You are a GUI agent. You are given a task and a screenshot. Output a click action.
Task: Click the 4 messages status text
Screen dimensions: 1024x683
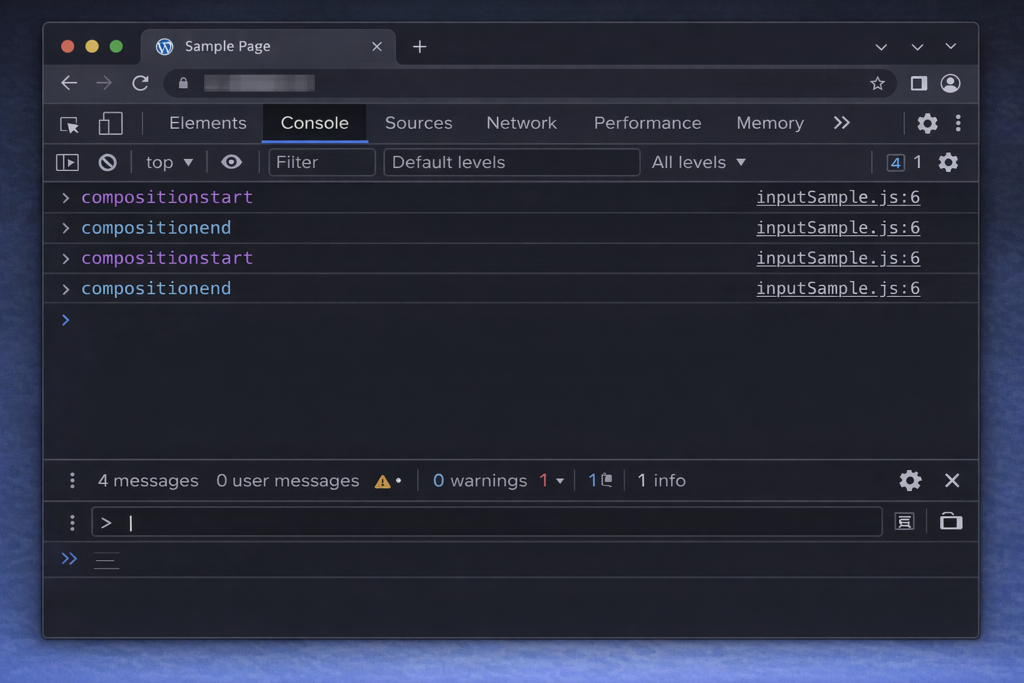pyautogui.click(x=147, y=480)
